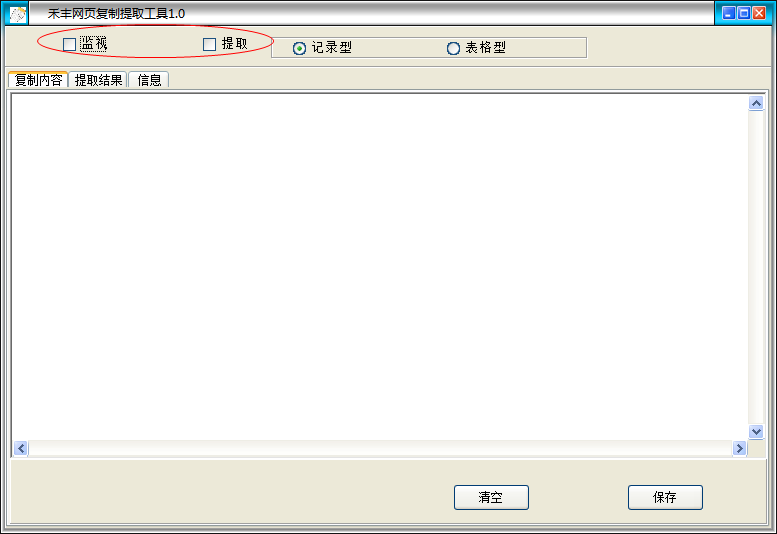
Task: Click the horizontal scrollbar track
Action: 380,448
